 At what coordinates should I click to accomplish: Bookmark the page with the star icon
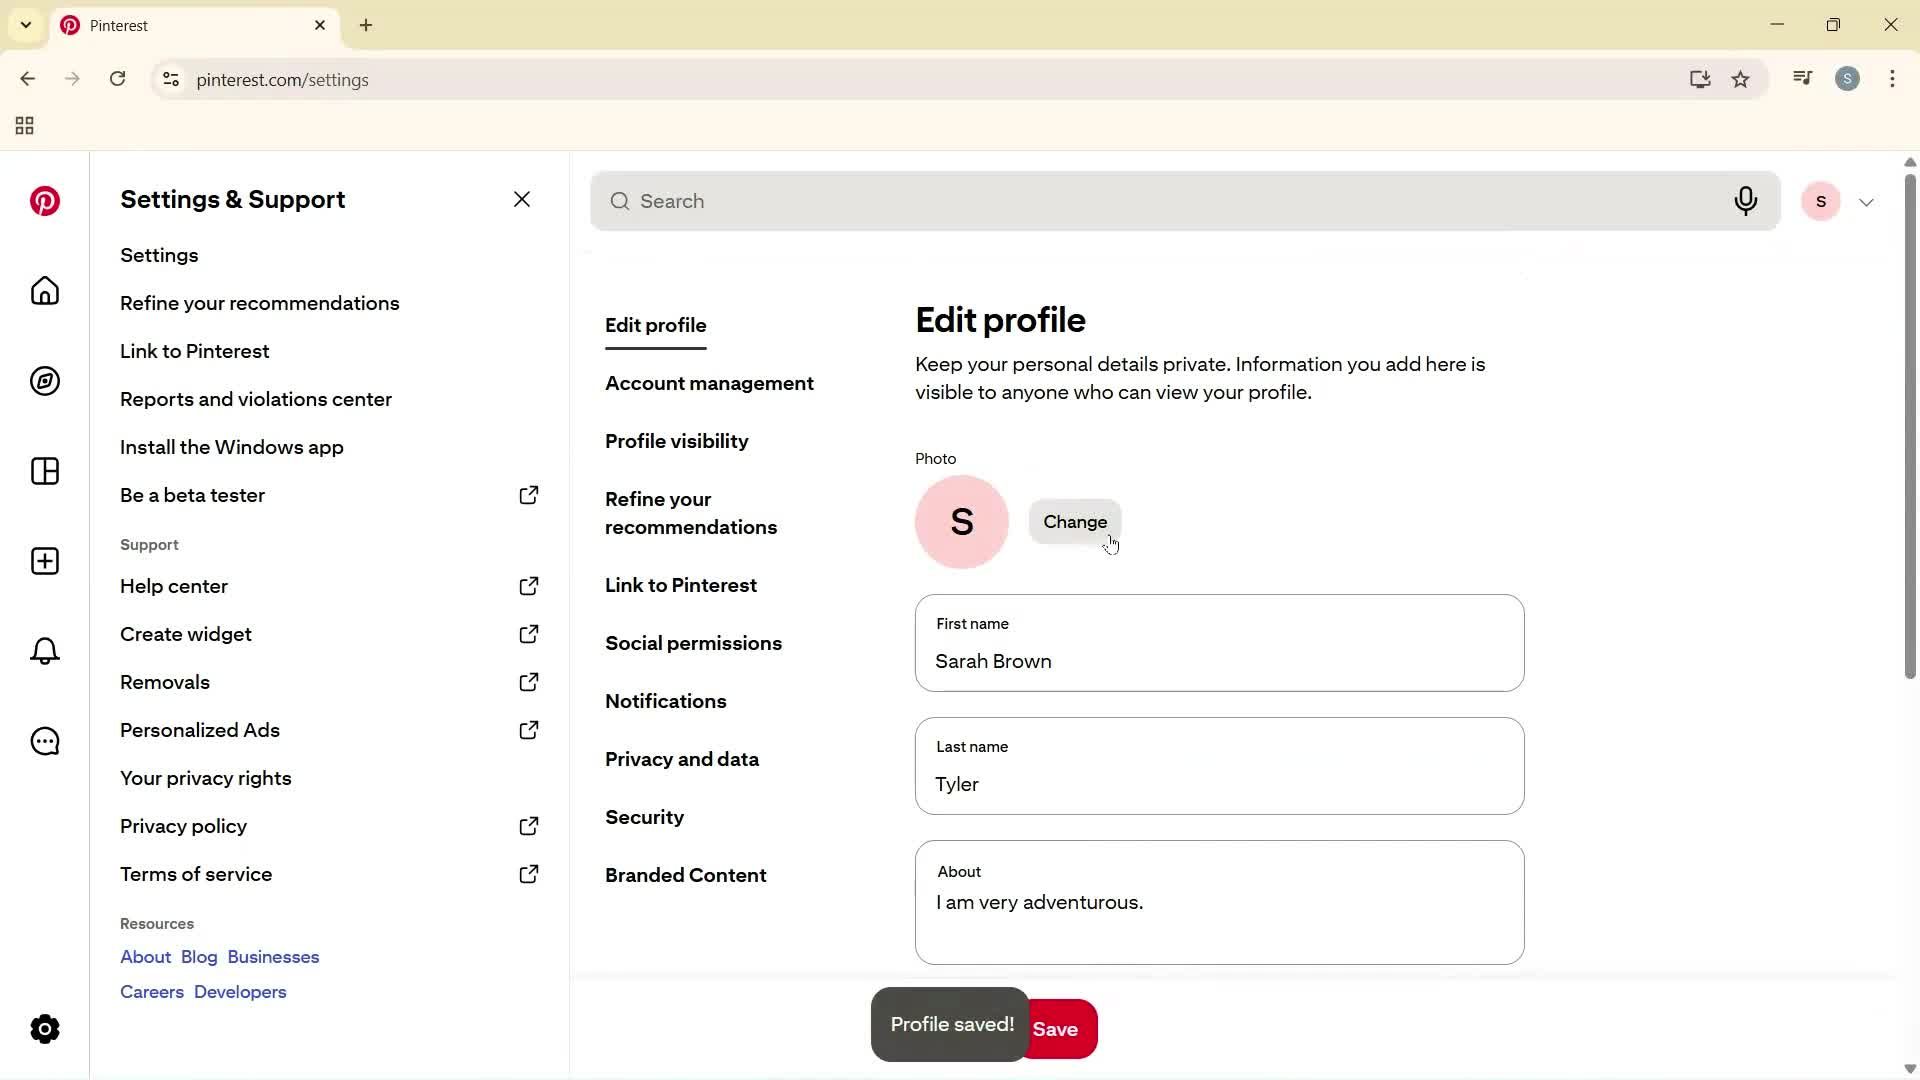(x=1741, y=79)
